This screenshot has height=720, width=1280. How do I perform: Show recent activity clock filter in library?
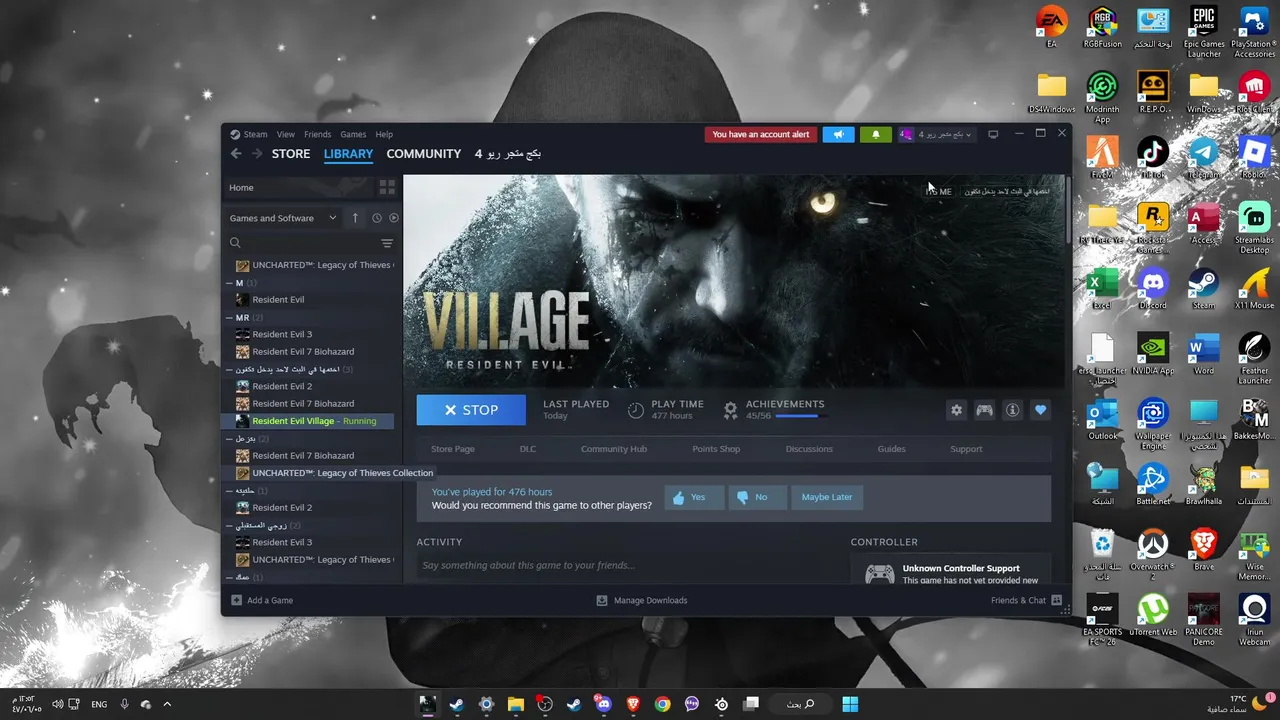[x=377, y=218]
